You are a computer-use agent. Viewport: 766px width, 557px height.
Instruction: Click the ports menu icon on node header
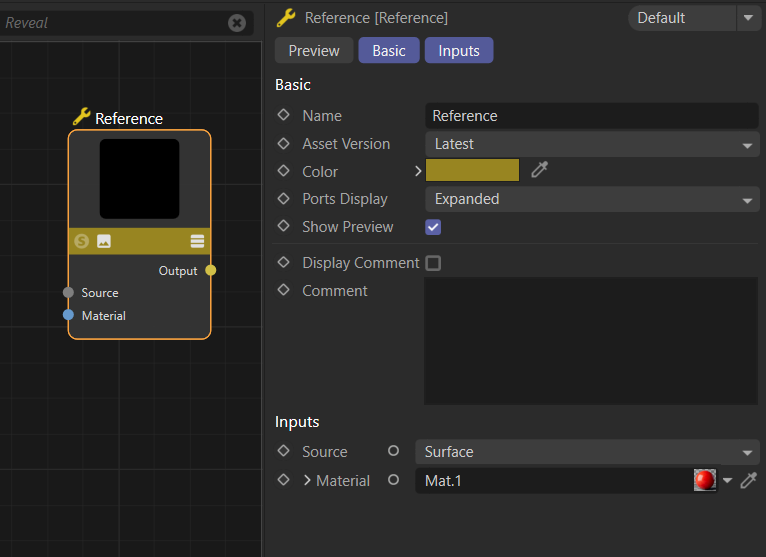[197, 241]
